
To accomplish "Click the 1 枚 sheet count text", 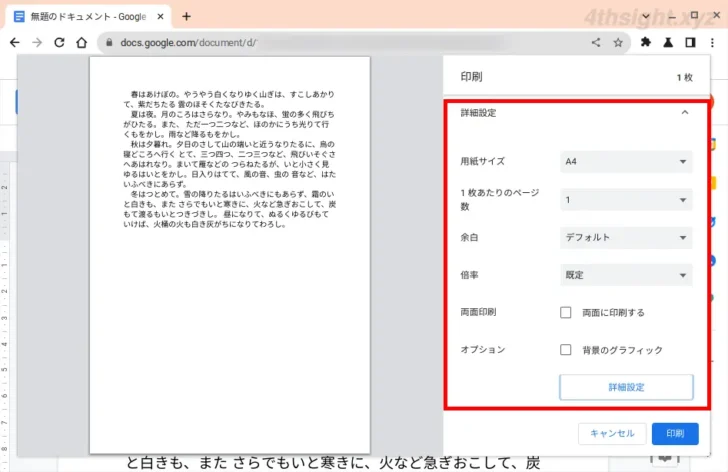I will coord(684,78).
